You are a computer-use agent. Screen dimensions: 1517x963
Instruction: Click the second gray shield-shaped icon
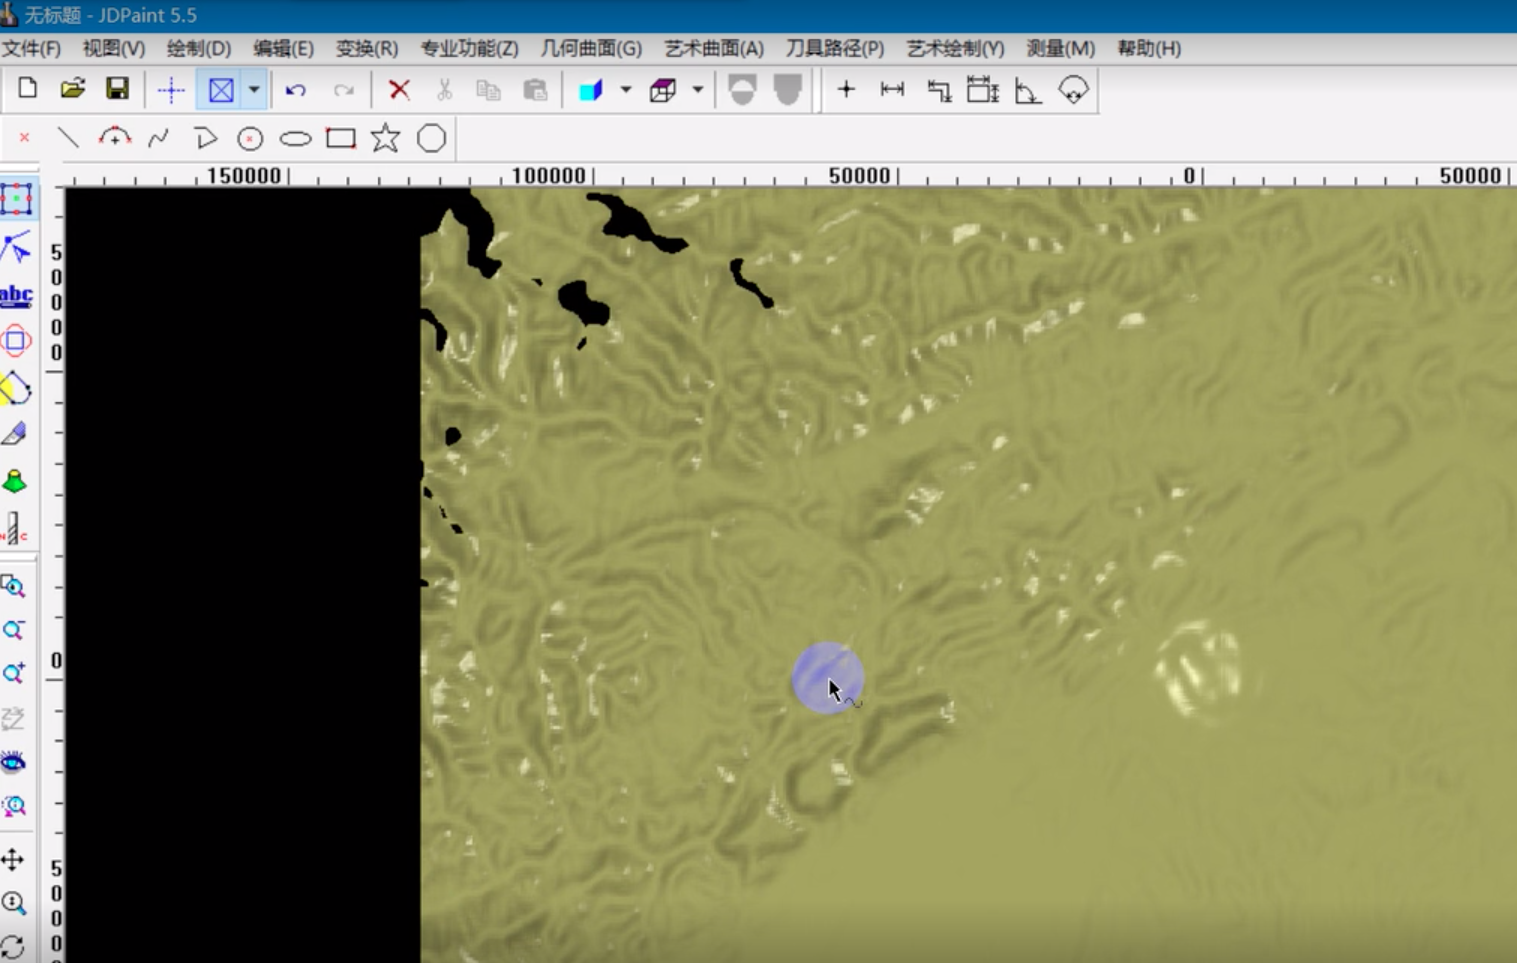pyautogui.click(x=788, y=90)
